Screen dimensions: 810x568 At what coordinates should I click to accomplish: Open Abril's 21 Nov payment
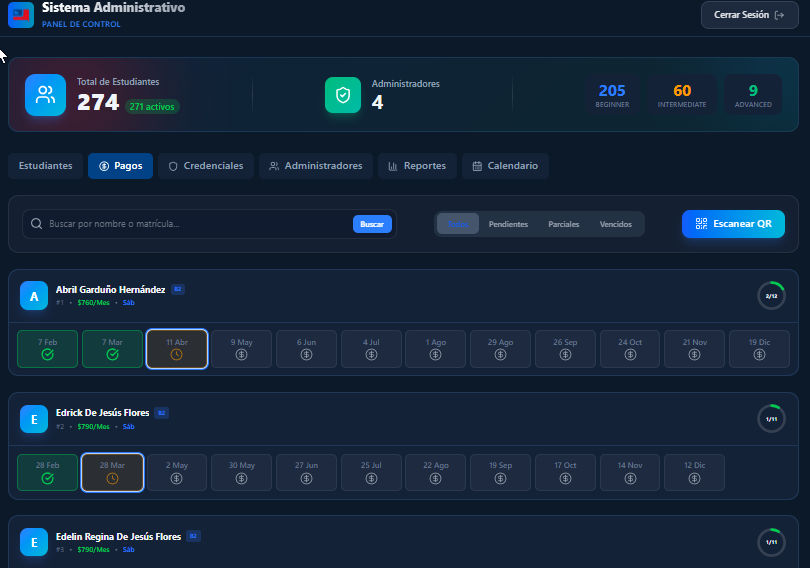pos(694,349)
